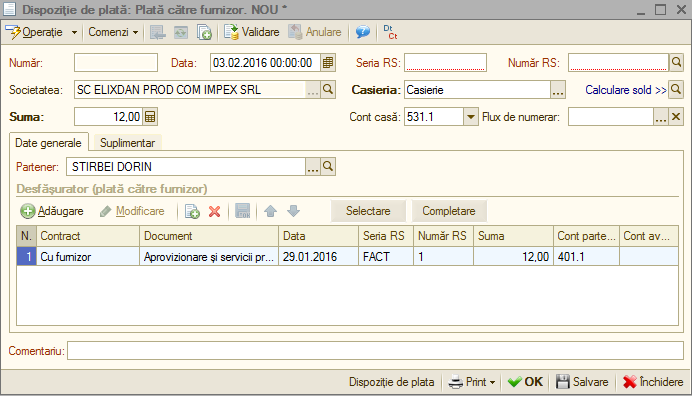Open the calculator icon beside Suma
The width and height of the screenshot is (692, 396).
click(150, 117)
